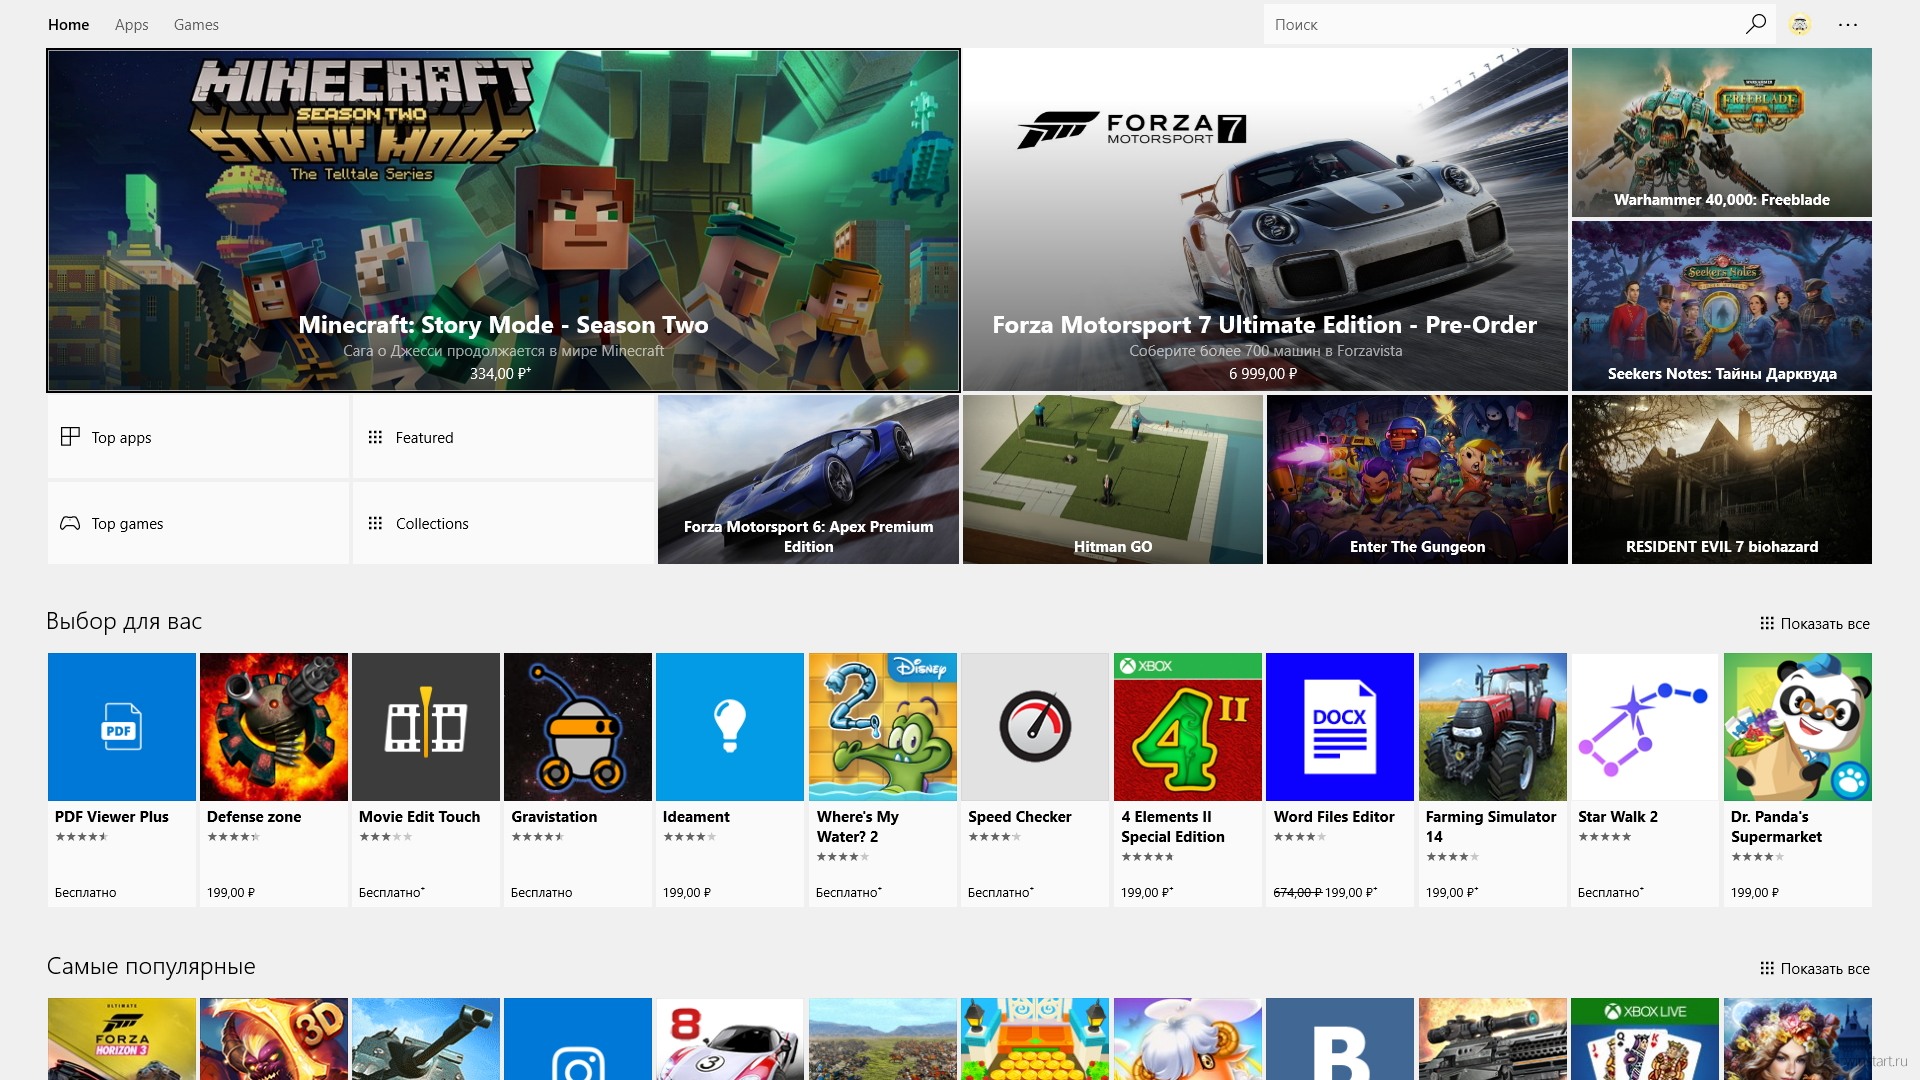Open Movie Edit Touch app icon
1920x1080 pixels.
(x=426, y=727)
